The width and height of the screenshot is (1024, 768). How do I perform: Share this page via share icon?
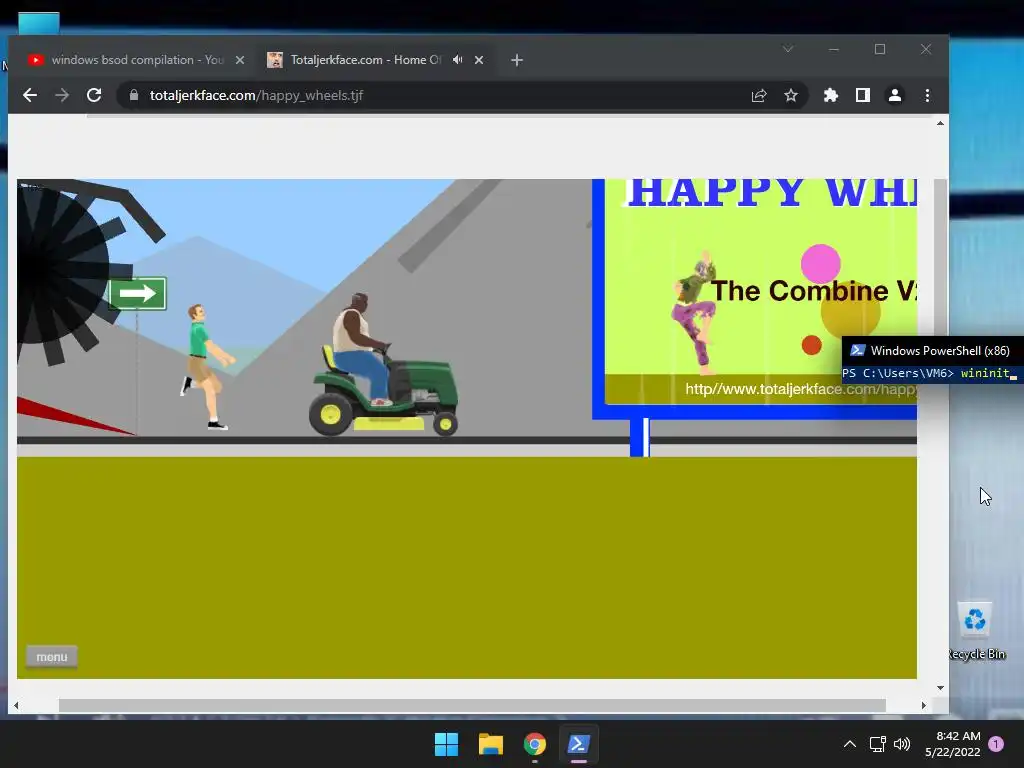[x=759, y=95]
